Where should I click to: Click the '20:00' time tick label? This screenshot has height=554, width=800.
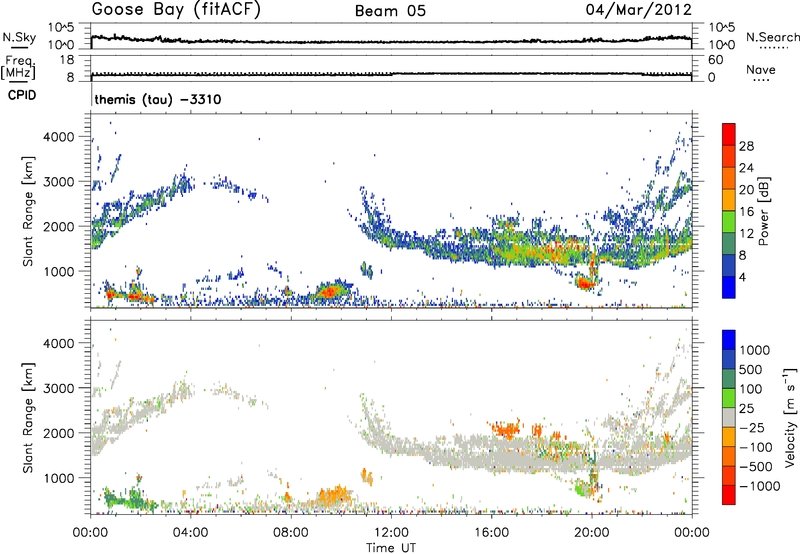point(591,533)
